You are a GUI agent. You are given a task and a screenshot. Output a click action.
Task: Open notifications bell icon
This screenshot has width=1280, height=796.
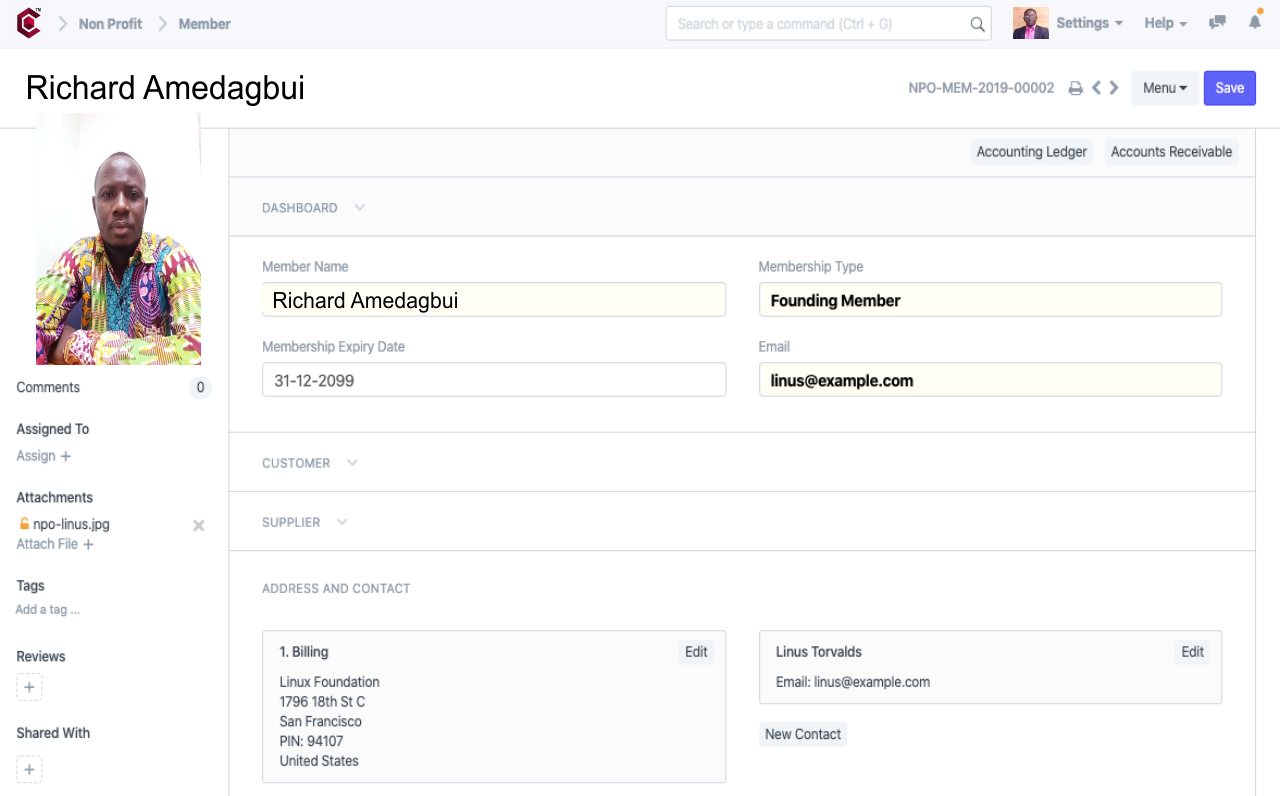pyautogui.click(x=1254, y=23)
